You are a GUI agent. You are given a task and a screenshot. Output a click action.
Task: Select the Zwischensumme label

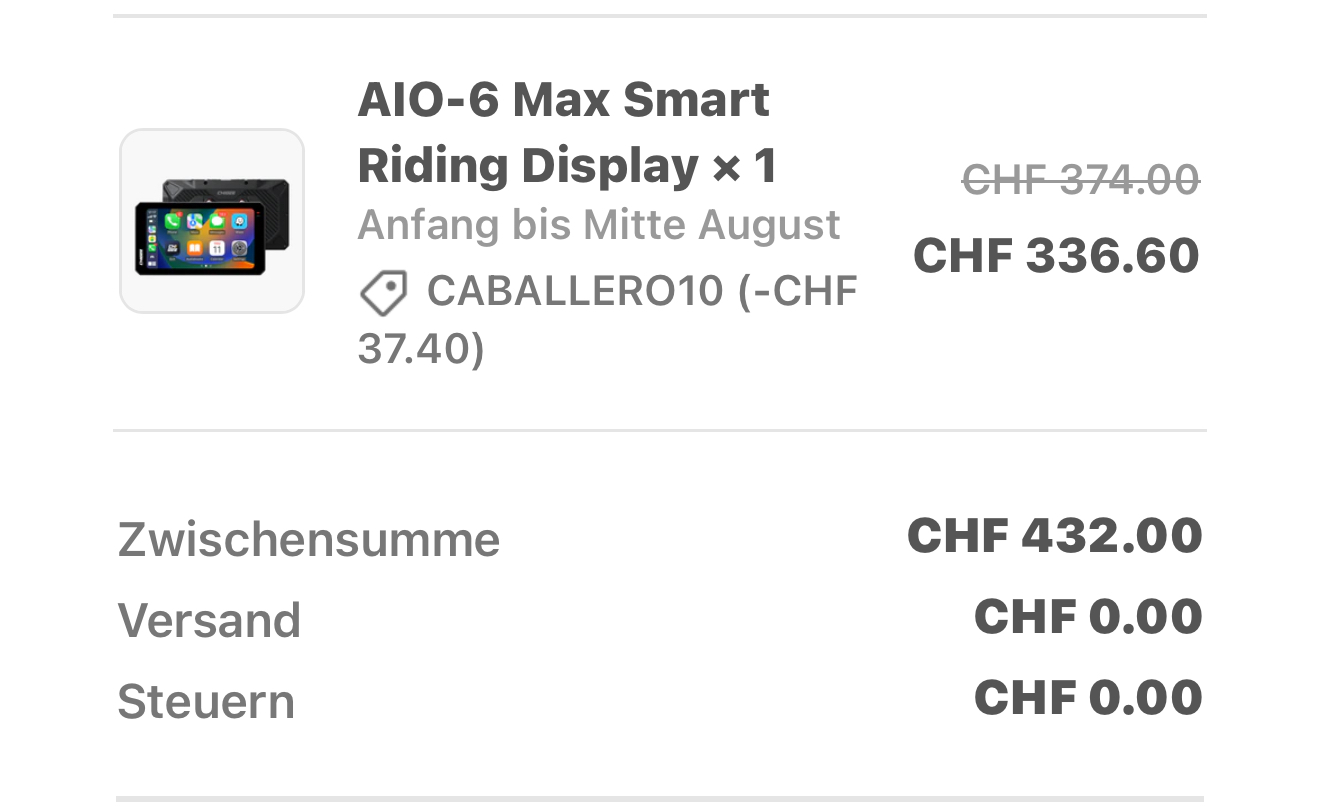pos(309,540)
